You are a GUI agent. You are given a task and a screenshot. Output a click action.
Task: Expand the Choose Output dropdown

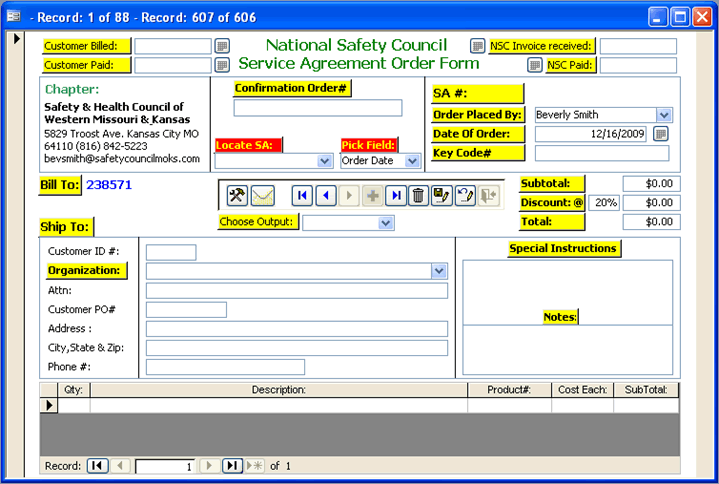point(386,223)
